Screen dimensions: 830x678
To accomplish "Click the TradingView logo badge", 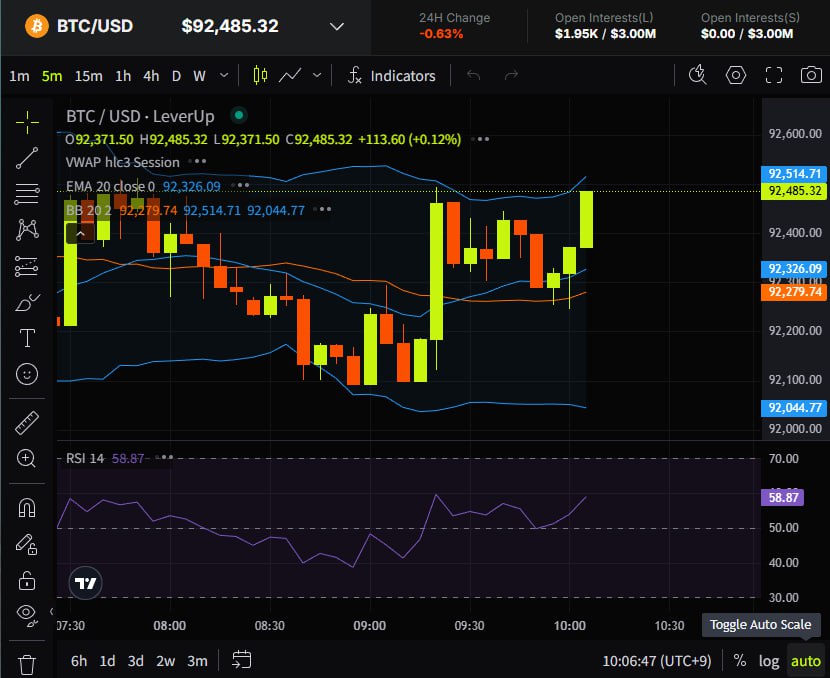I will (85, 583).
